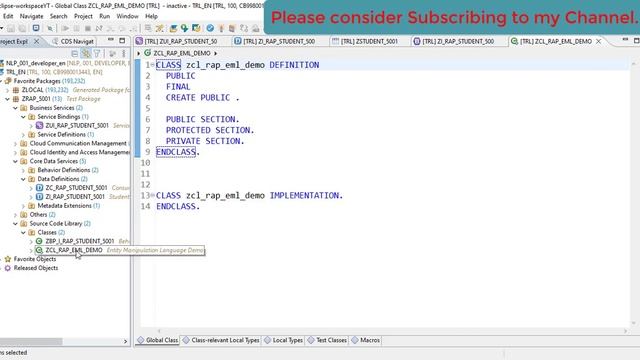Open the Run menu
640x360 pixels.
tap(104, 16)
